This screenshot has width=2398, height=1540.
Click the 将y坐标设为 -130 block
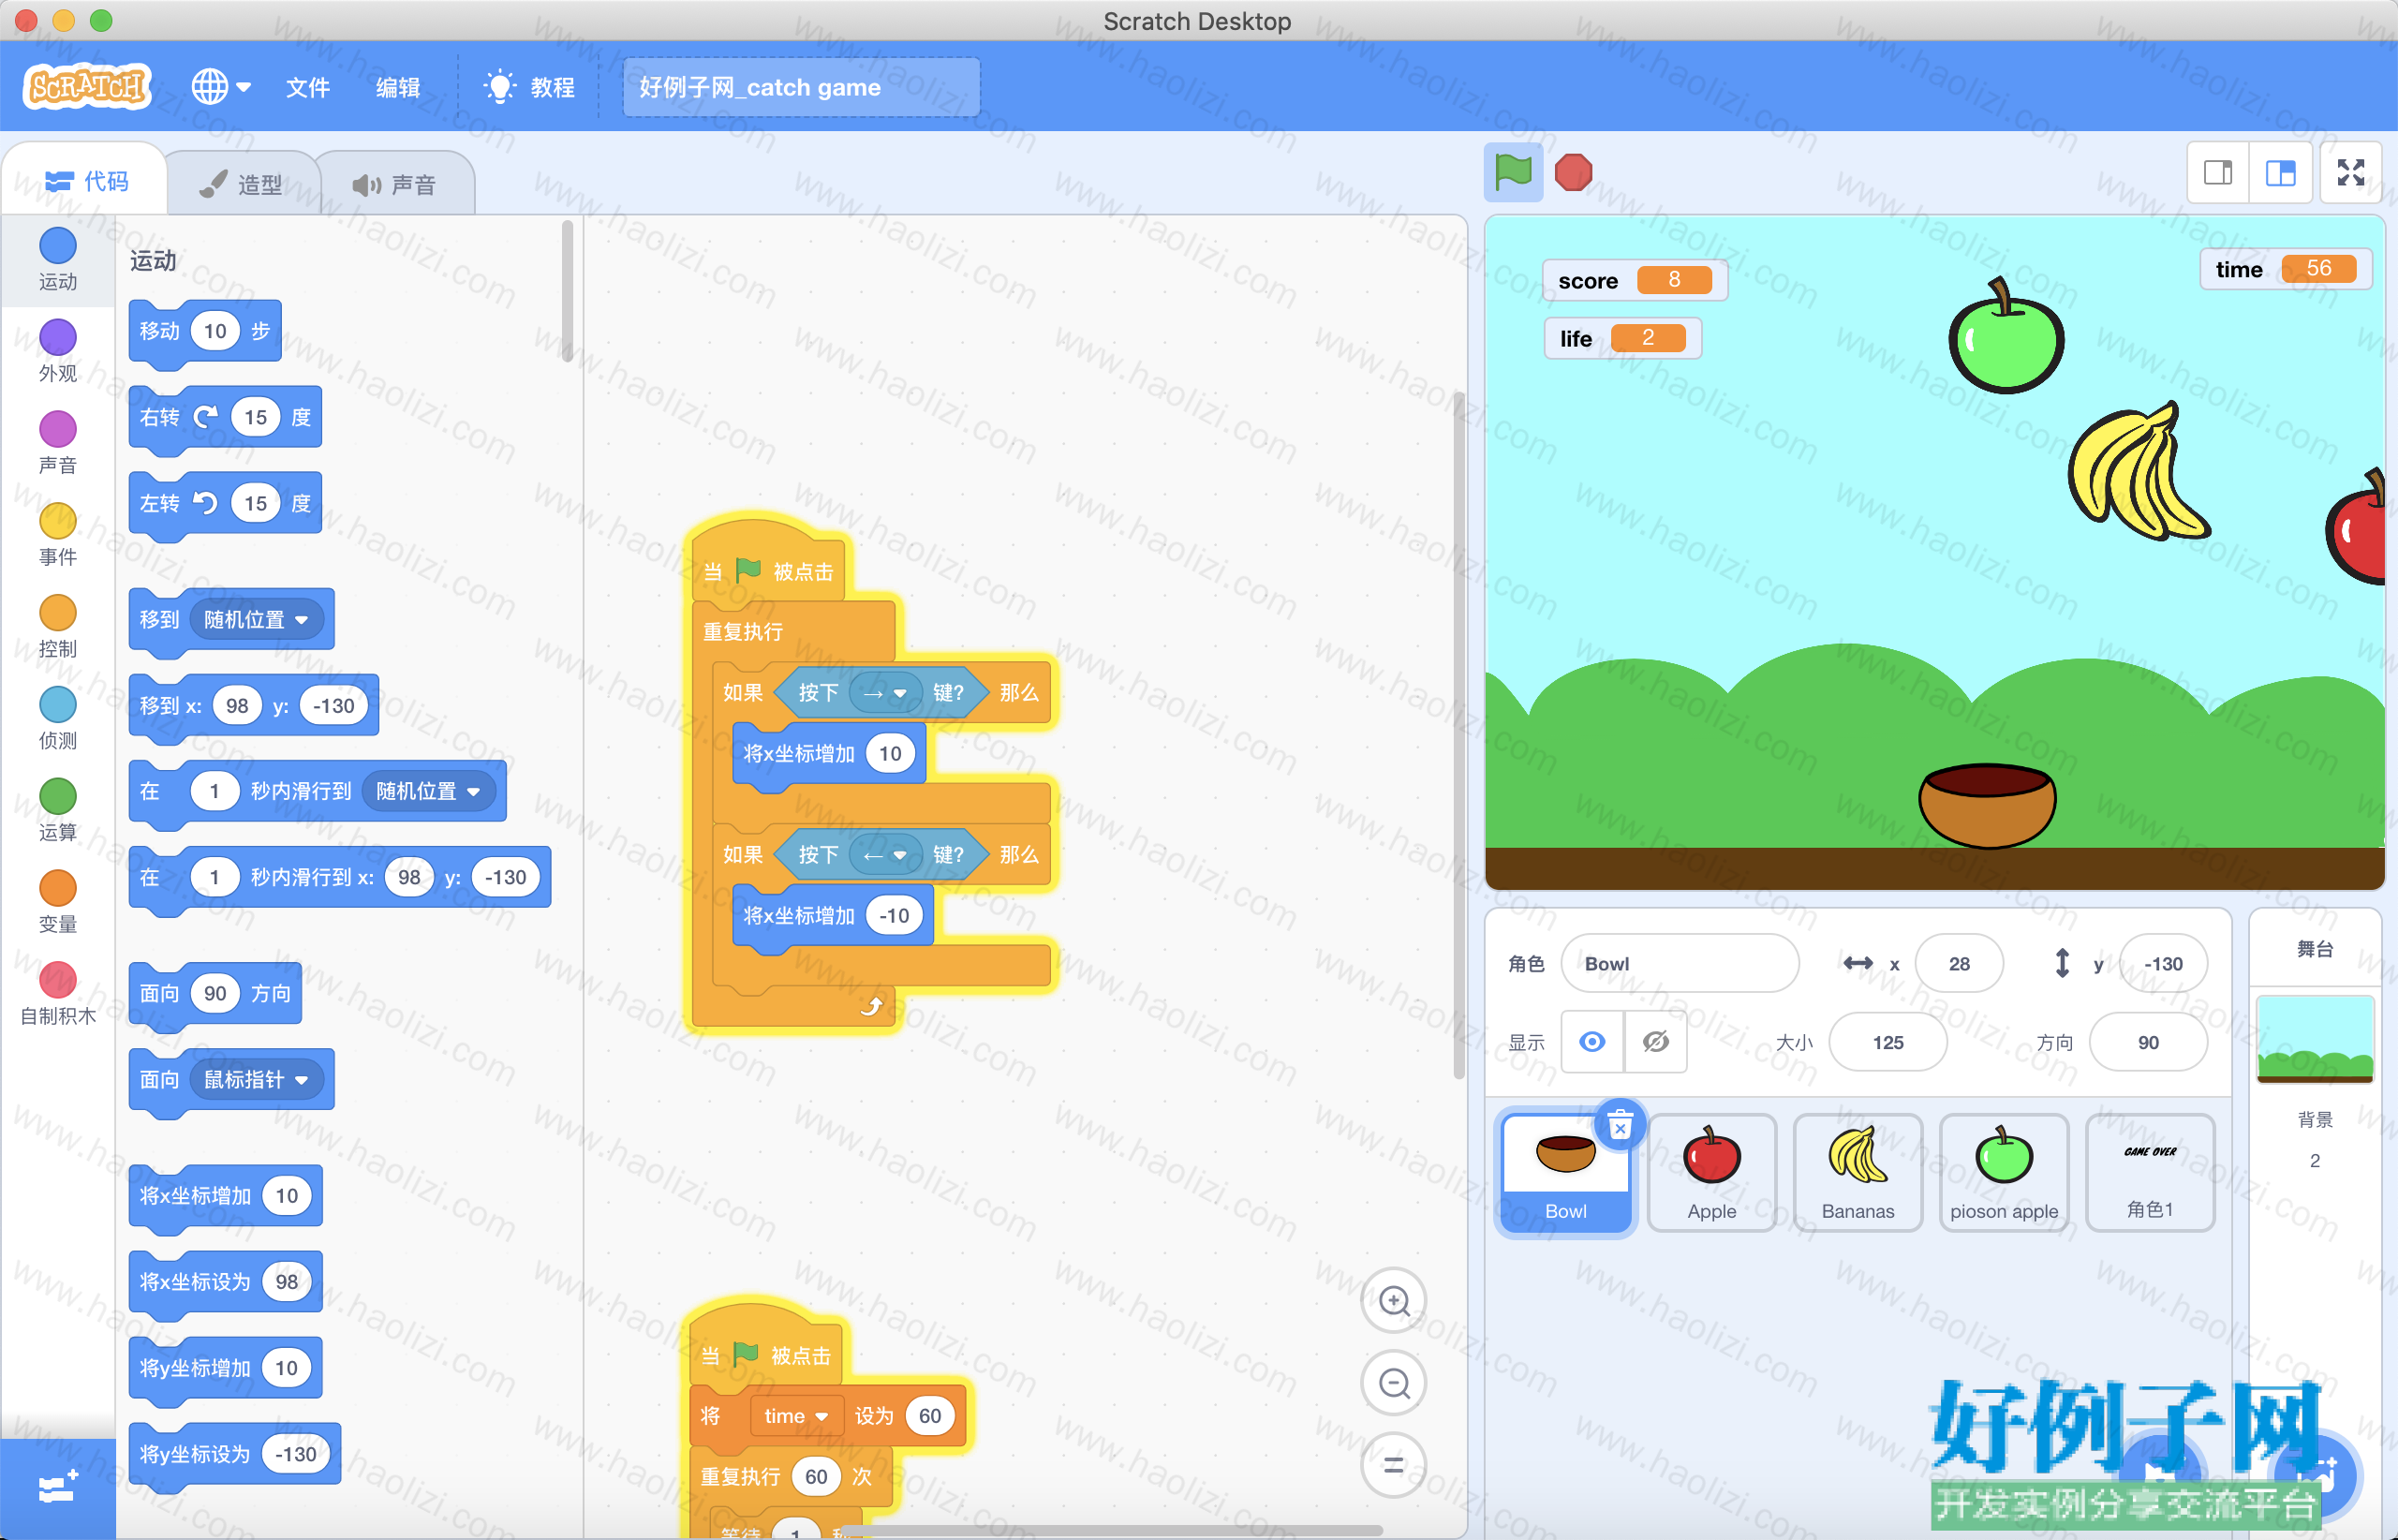234,1454
